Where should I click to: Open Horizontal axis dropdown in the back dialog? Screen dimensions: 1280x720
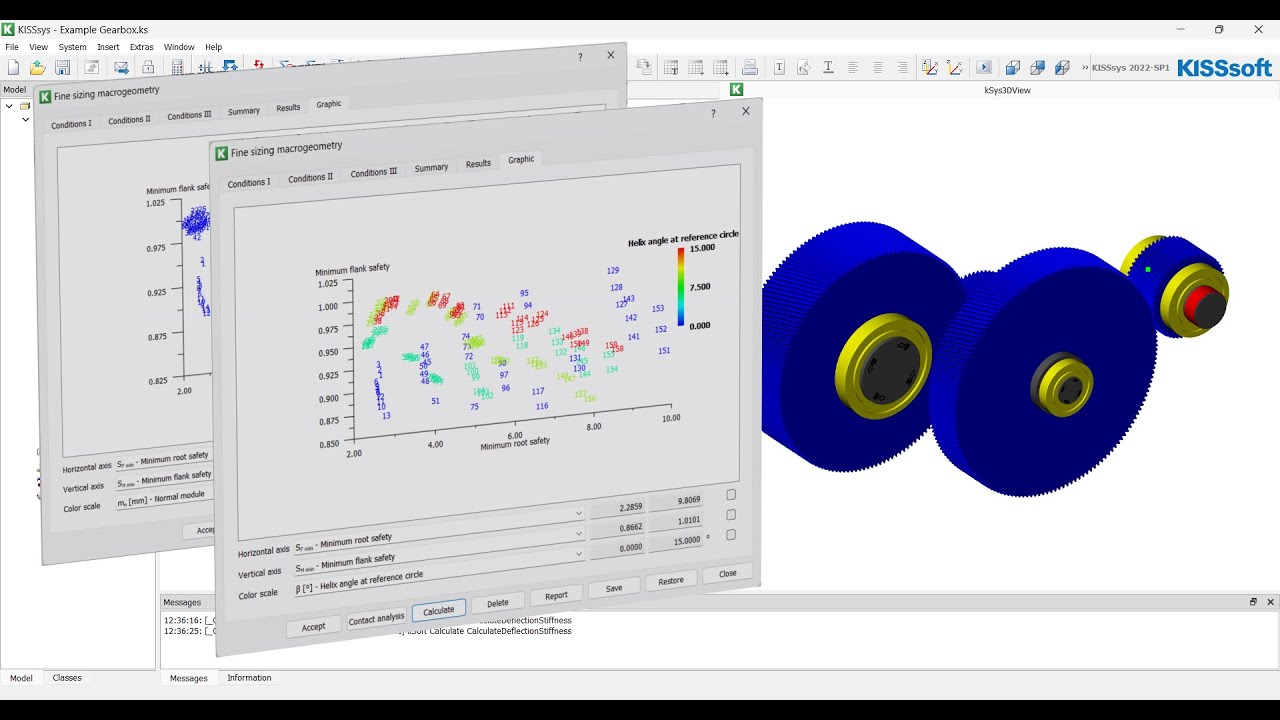165,460
